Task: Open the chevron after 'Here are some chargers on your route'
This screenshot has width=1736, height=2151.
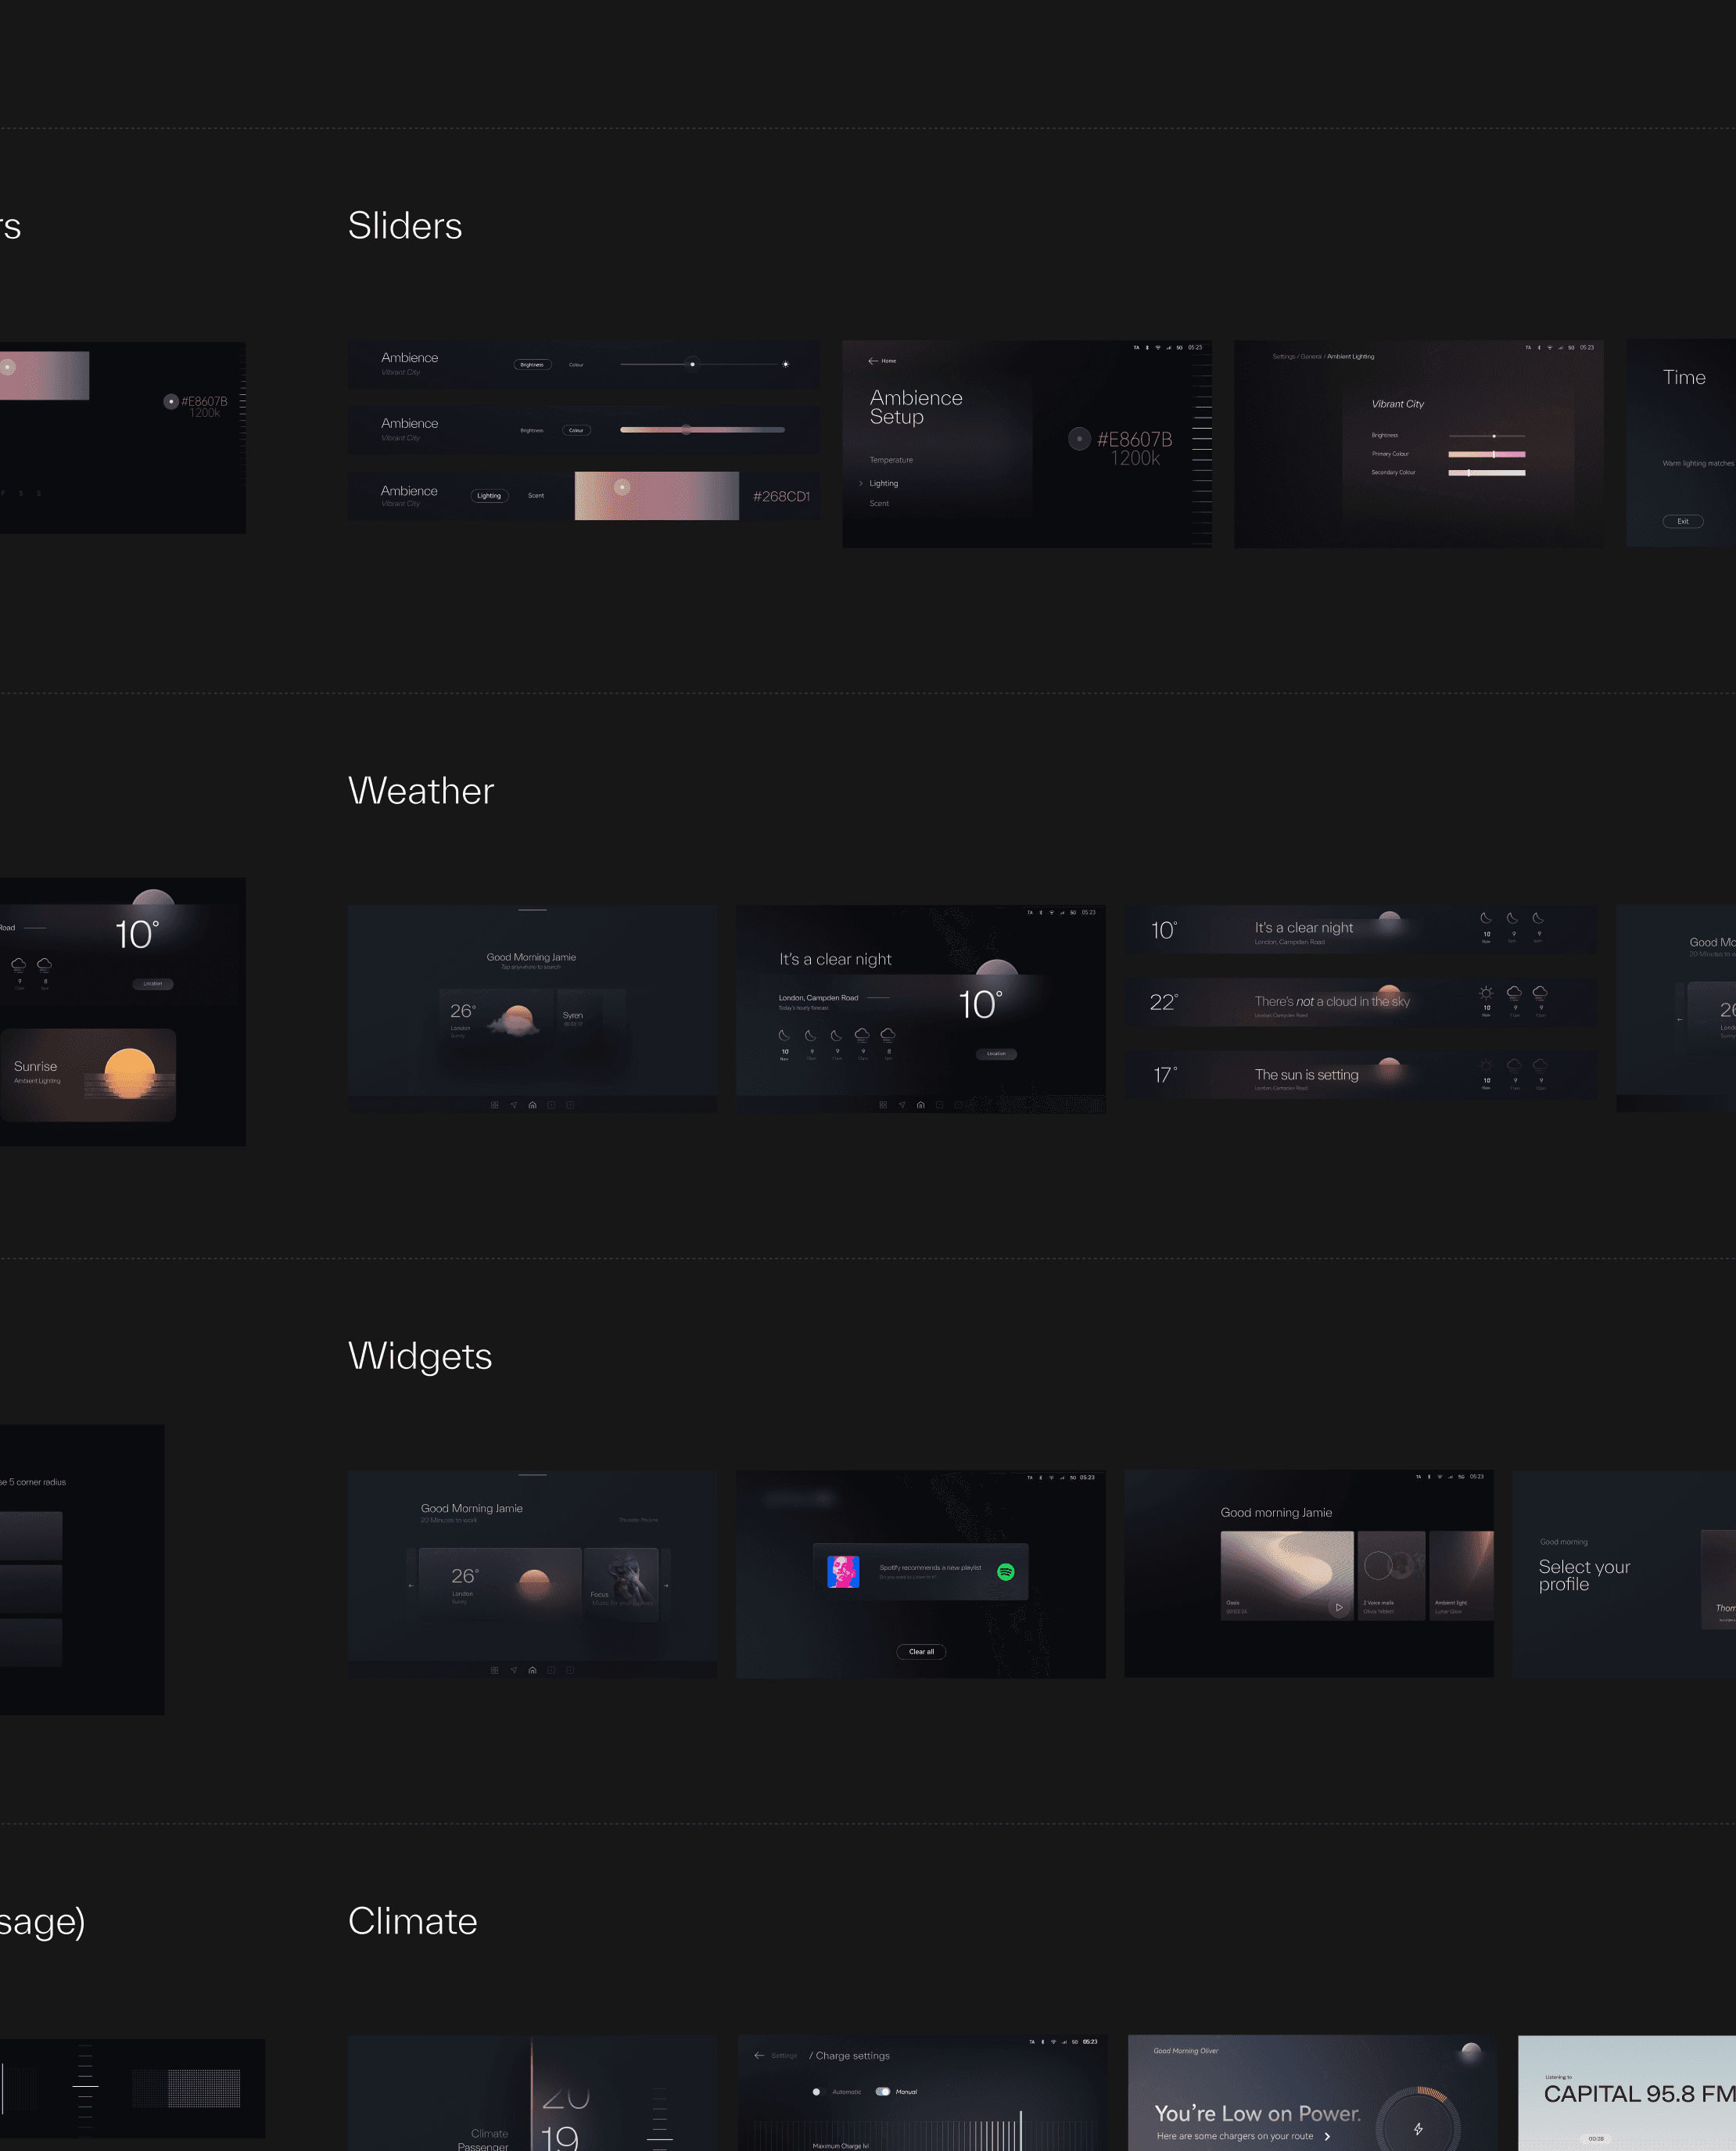Action: (1327, 2137)
